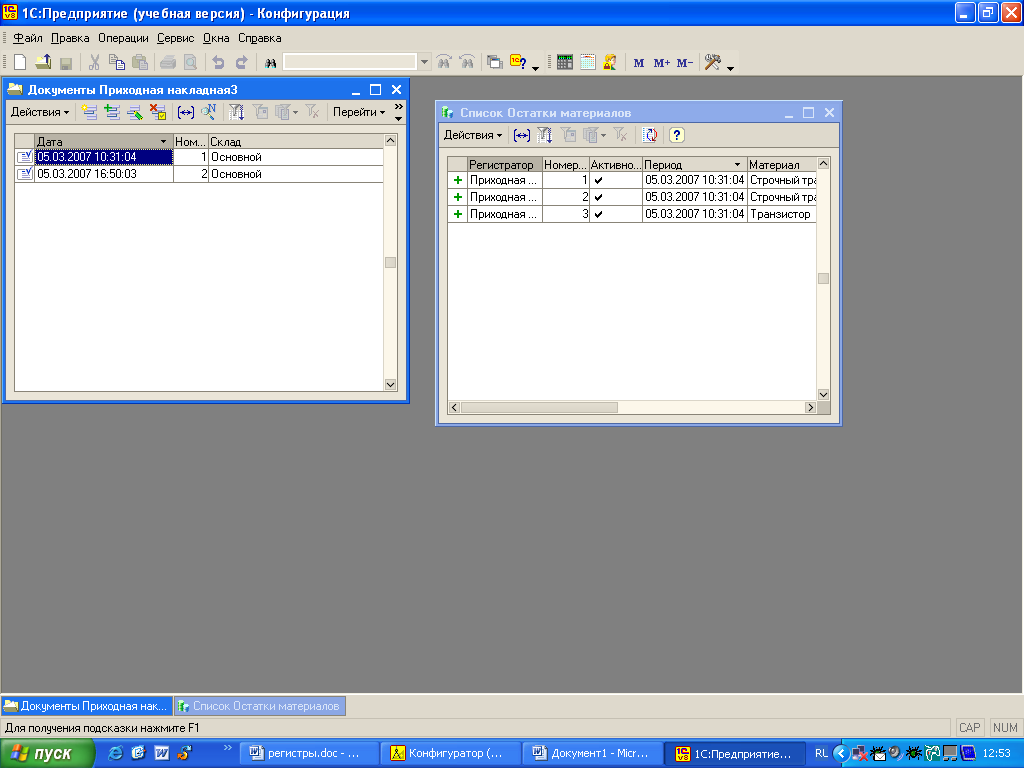Click the Склад column header
The image size is (1024, 768).
296,142
